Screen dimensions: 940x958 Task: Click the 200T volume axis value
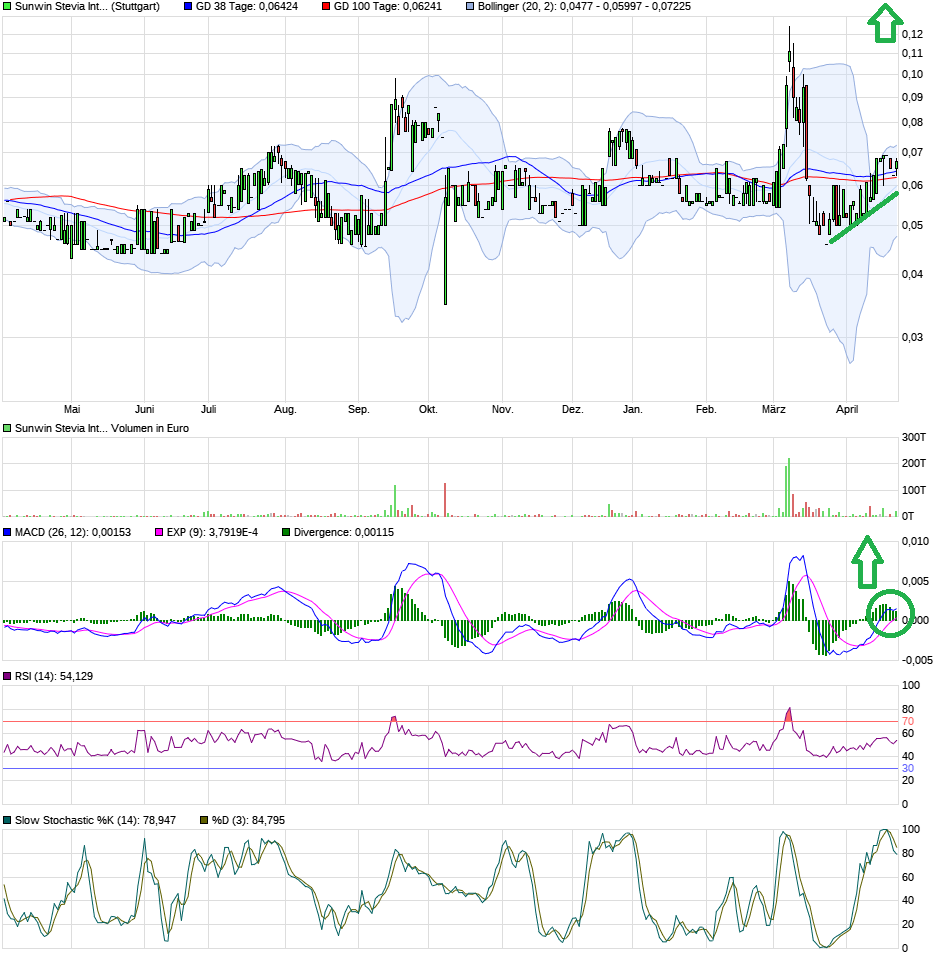pos(914,464)
